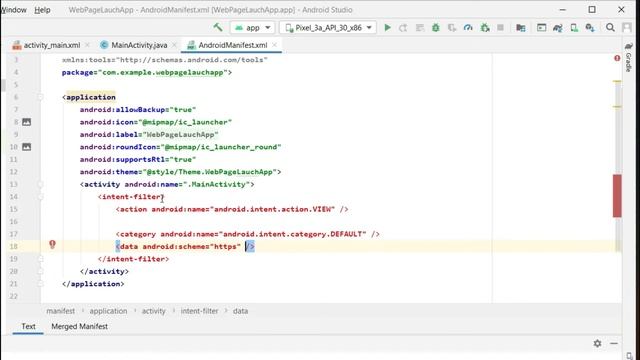The width and height of the screenshot is (640, 360).
Task: Open the Gradle side tool window
Action: 629,57
